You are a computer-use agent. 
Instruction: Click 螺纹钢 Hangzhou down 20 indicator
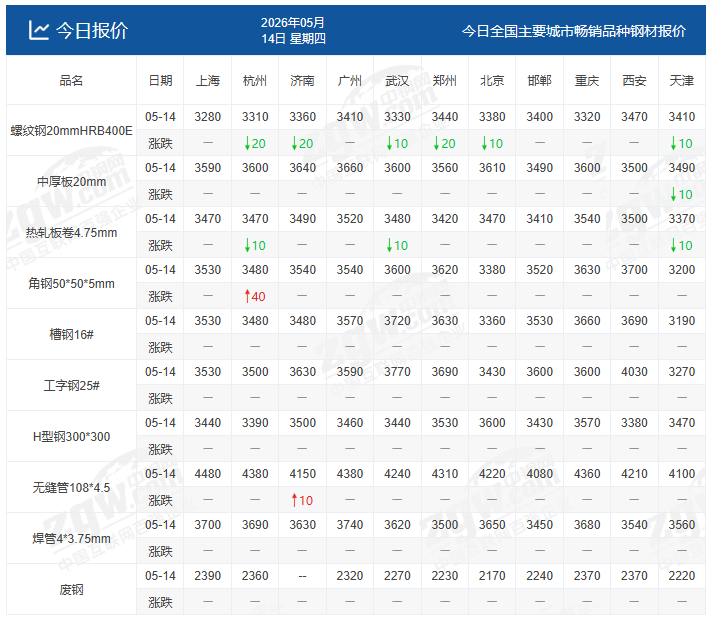(x=255, y=144)
